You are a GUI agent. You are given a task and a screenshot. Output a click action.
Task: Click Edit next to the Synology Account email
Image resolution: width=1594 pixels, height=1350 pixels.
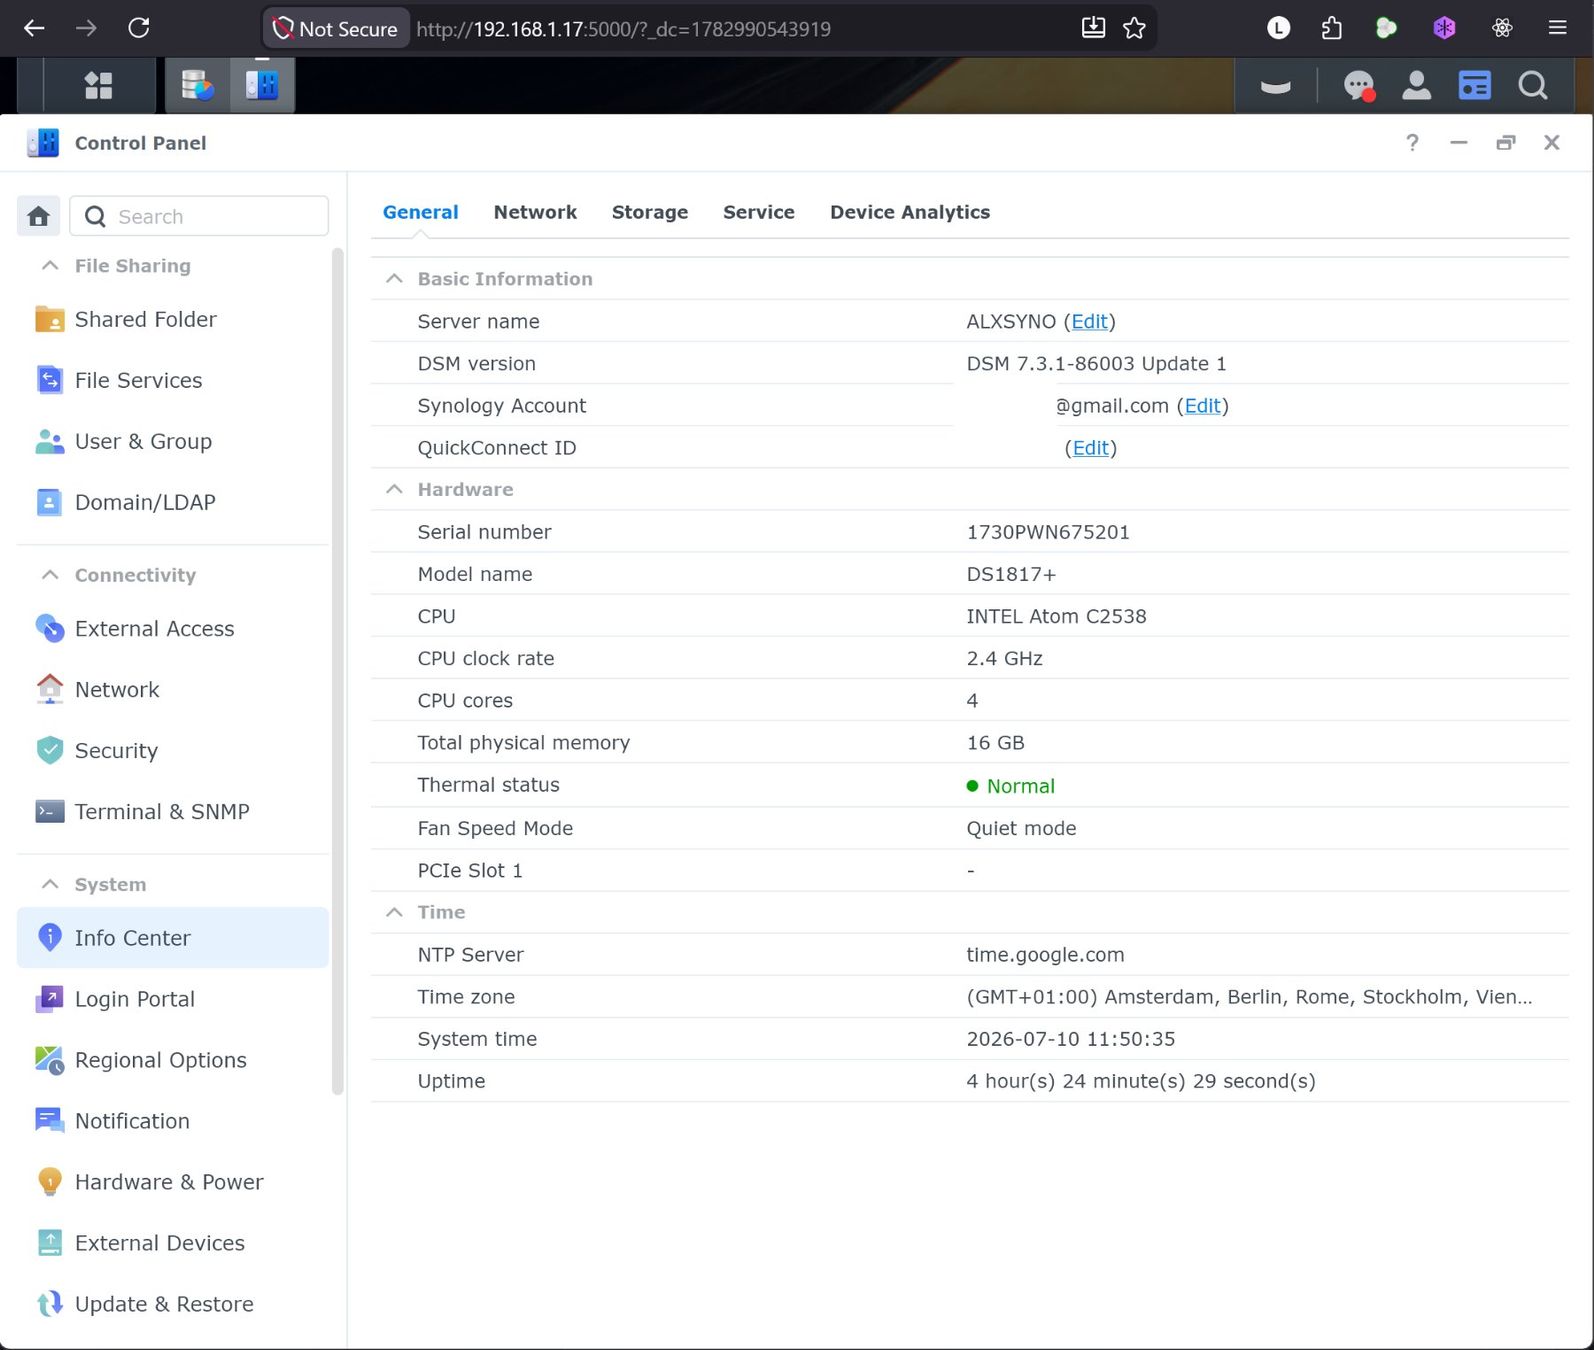click(1202, 405)
